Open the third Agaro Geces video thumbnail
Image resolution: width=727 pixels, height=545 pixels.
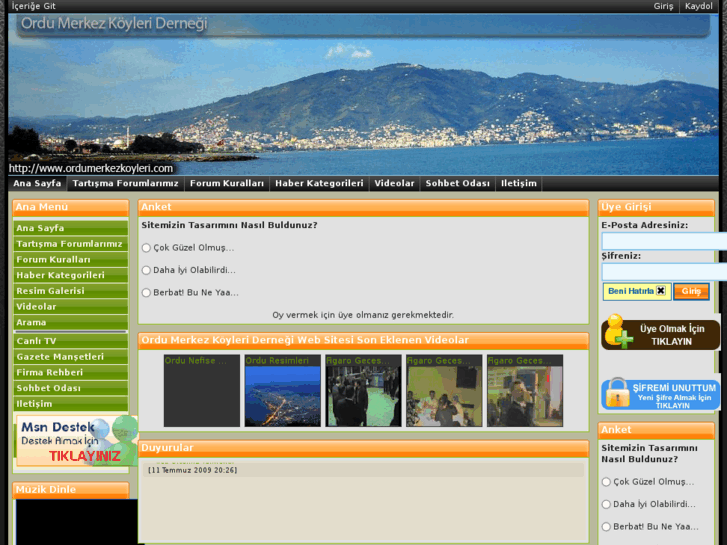[525, 391]
